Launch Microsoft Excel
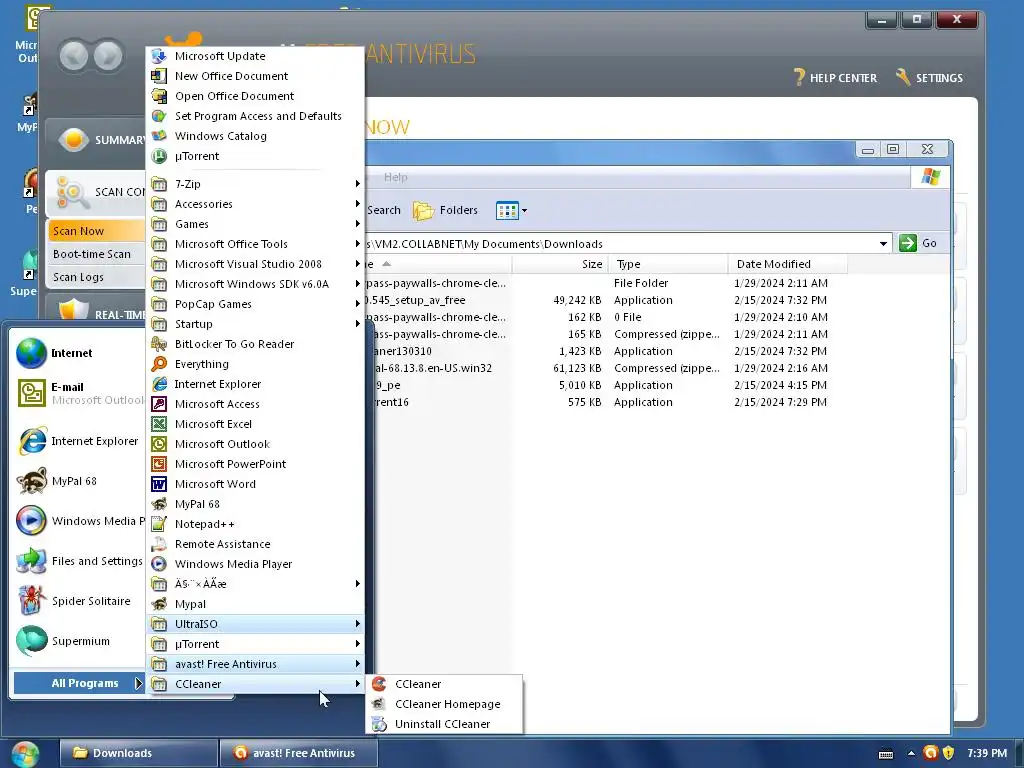This screenshot has width=1024, height=768. click(255, 424)
